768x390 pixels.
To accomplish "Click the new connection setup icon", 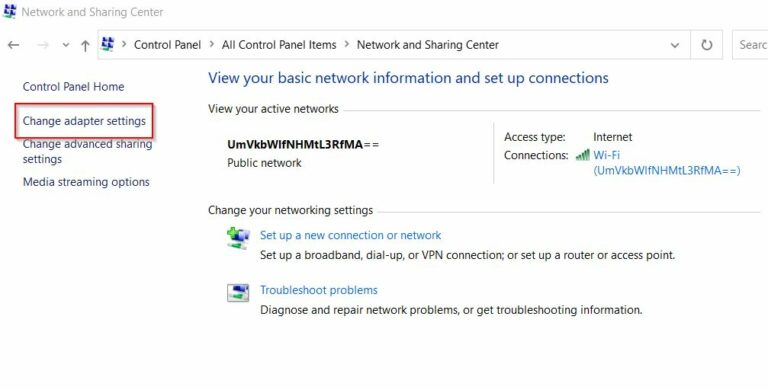I will [x=238, y=238].
